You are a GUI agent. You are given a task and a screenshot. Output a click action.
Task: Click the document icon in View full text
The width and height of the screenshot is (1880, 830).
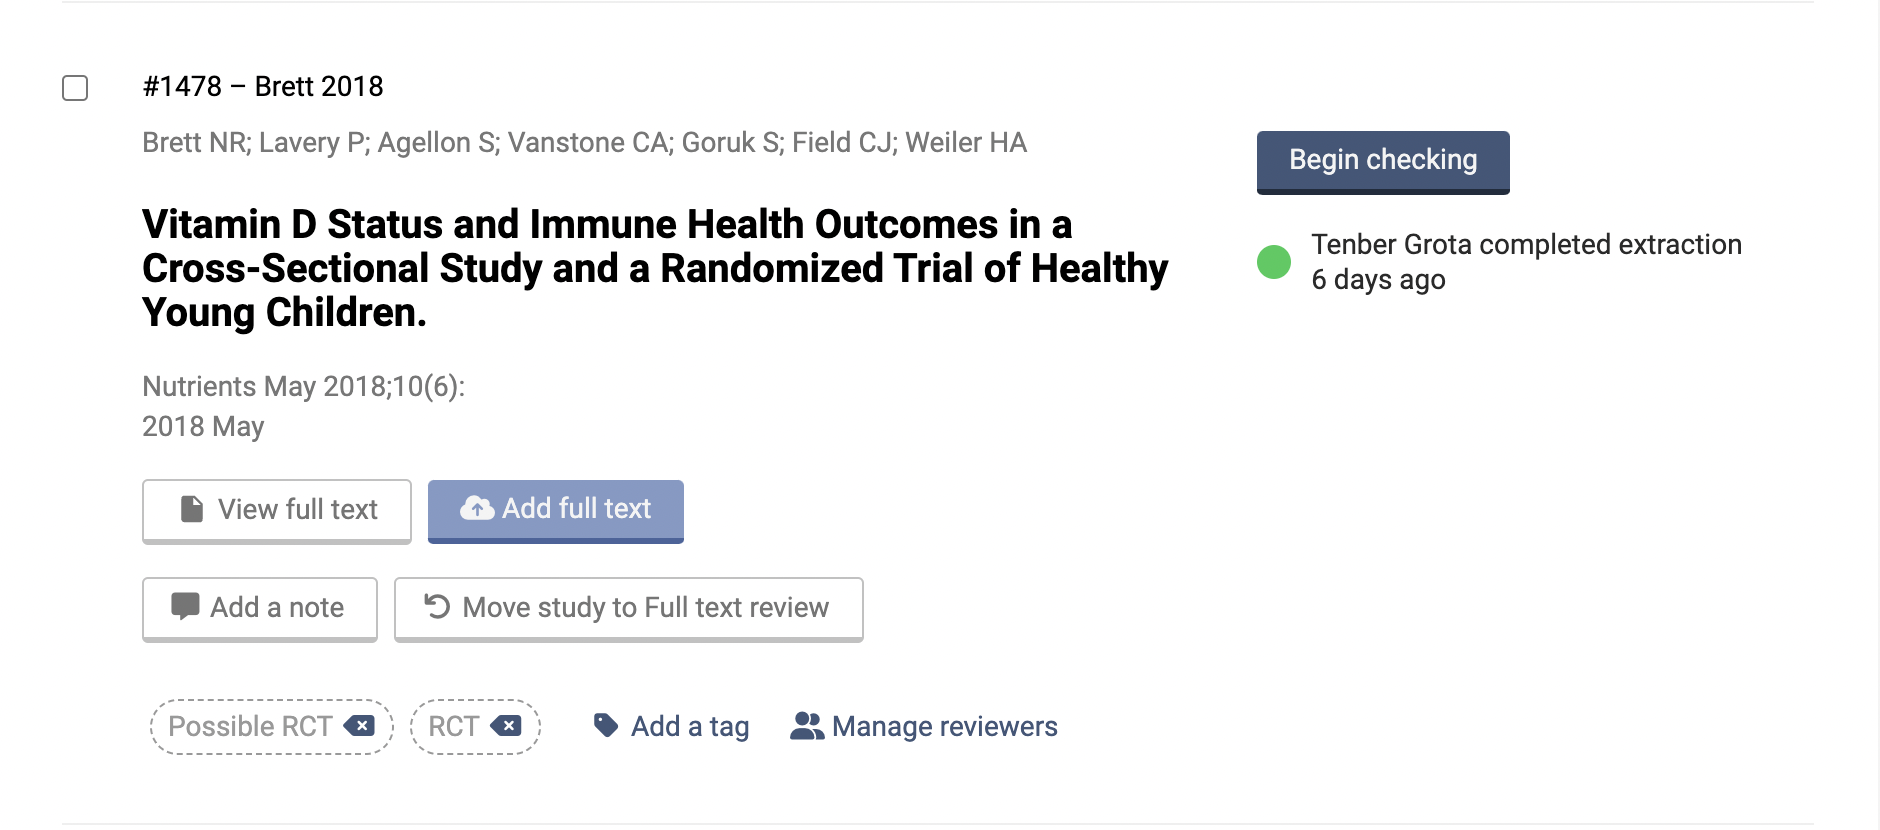(x=191, y=509)
